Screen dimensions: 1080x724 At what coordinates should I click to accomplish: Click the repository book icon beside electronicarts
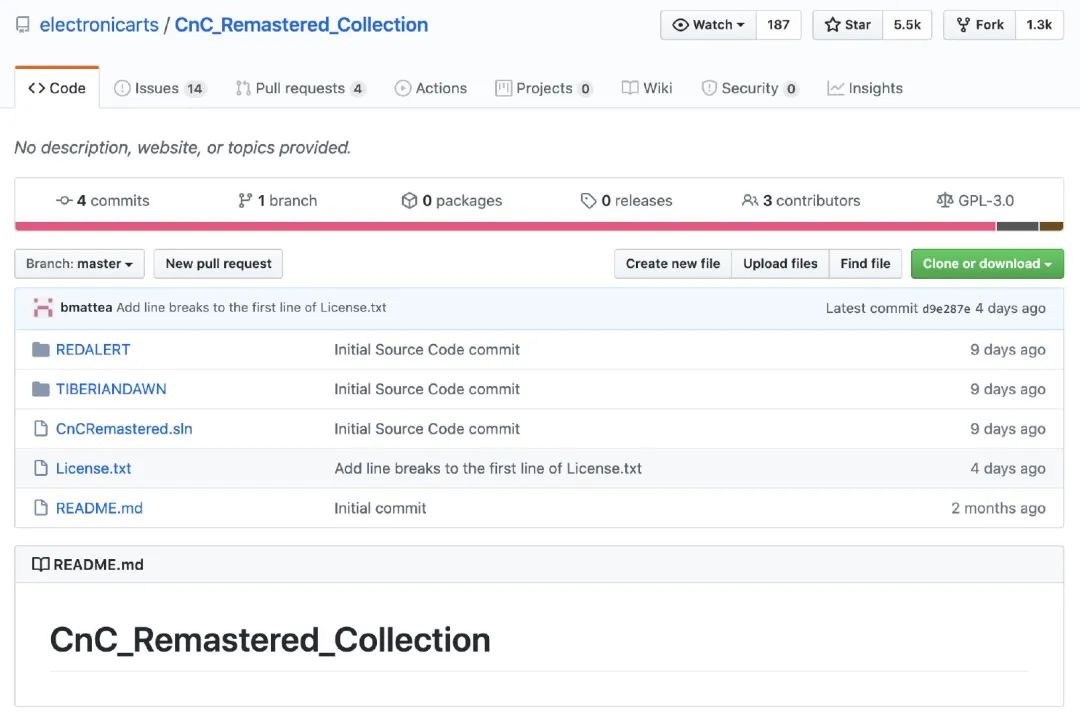click(23, 25)
